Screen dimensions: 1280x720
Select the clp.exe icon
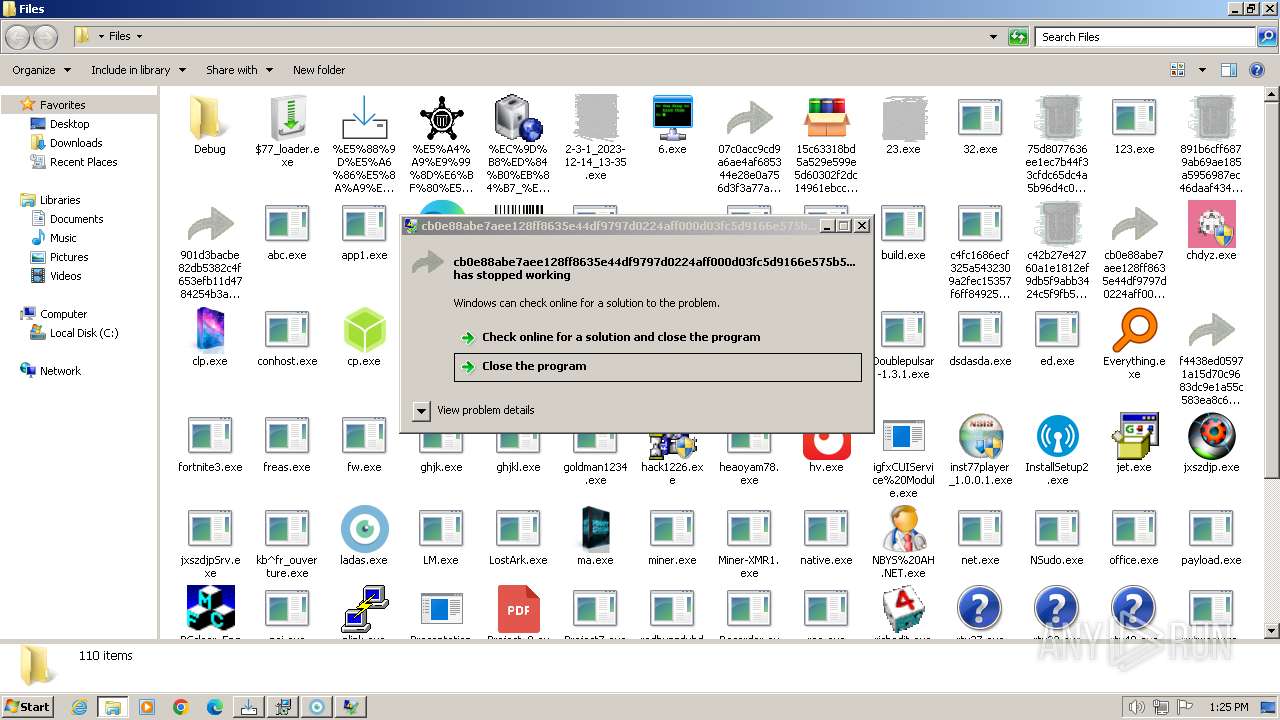tap(210, 330)
